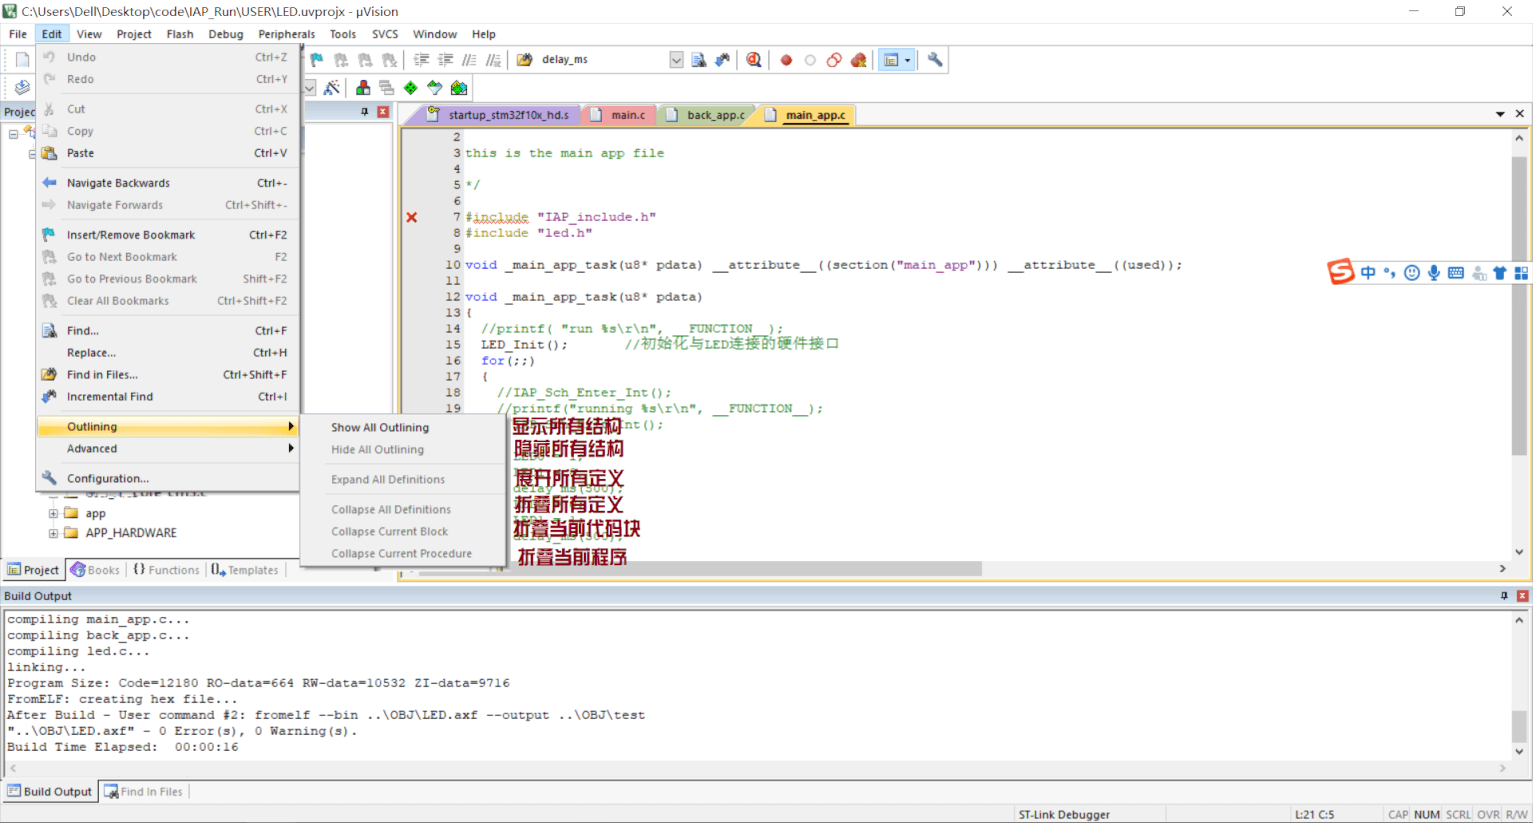Collapse the project root node in the tree
Viewport: 1536px width, 830px height.
13,134
